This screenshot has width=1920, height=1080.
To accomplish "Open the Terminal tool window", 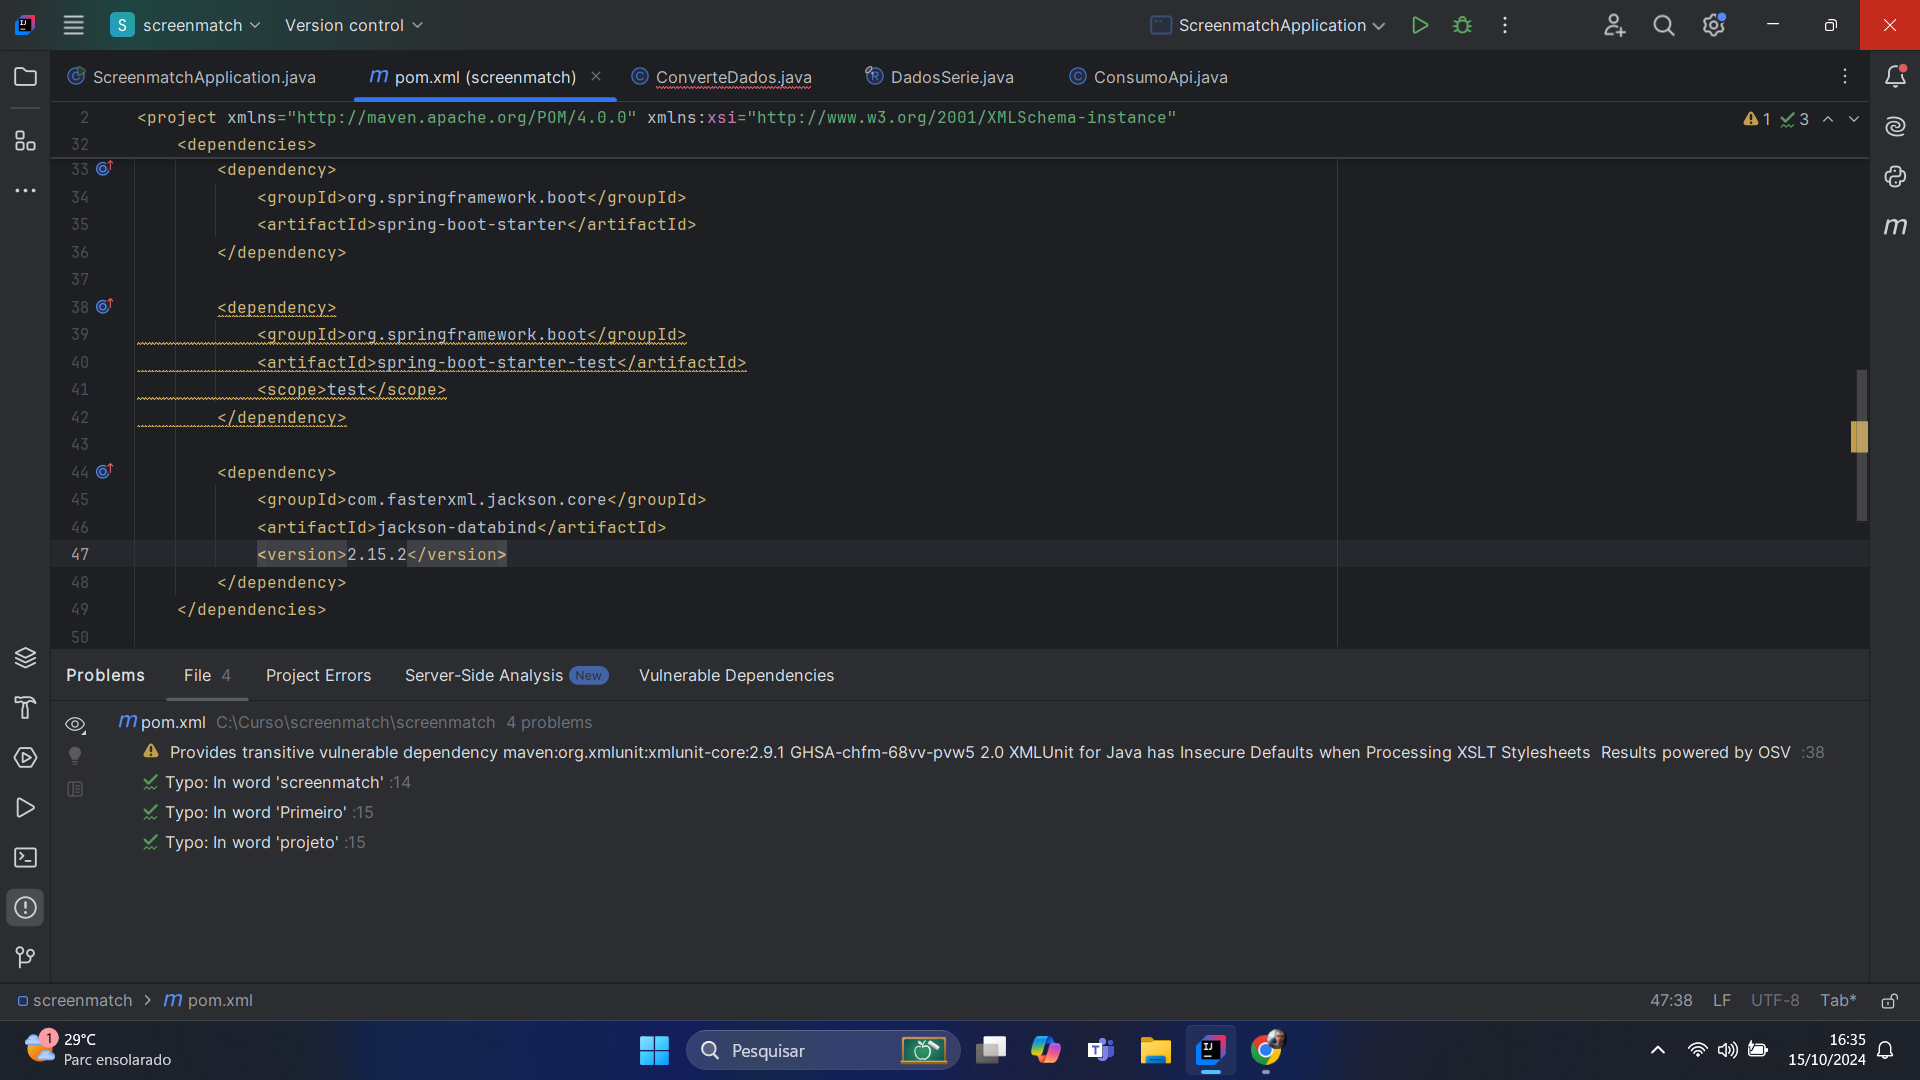I will pyautogui.click(x=25, y=858).
